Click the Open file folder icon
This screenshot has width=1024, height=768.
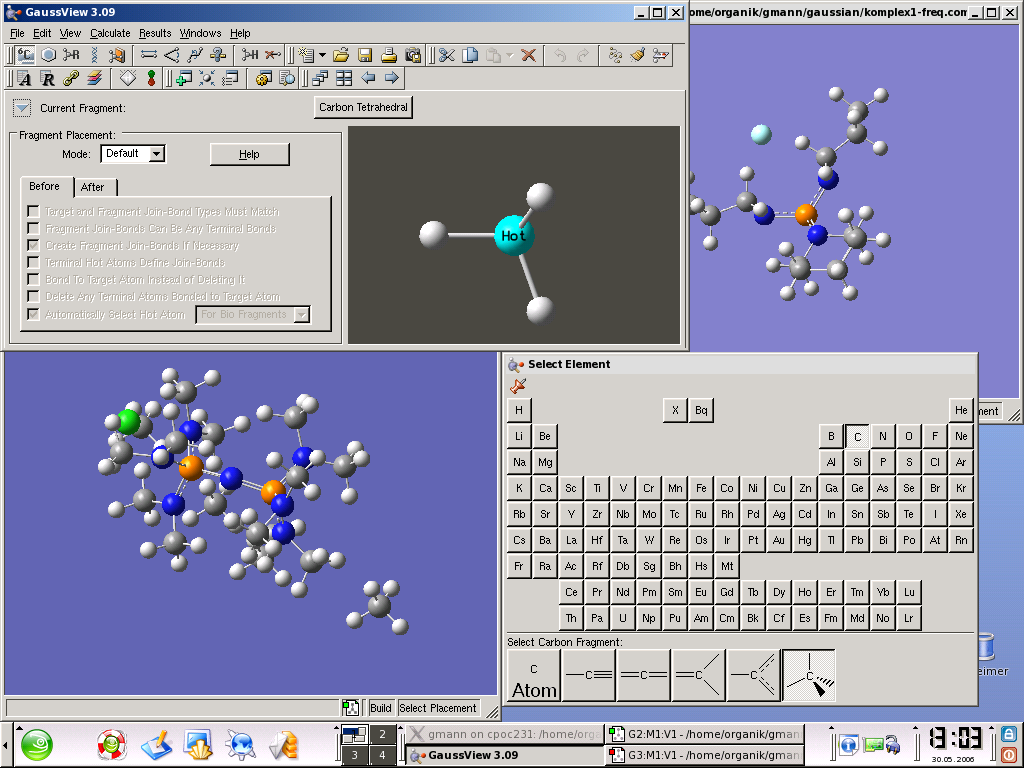[341, 56]
